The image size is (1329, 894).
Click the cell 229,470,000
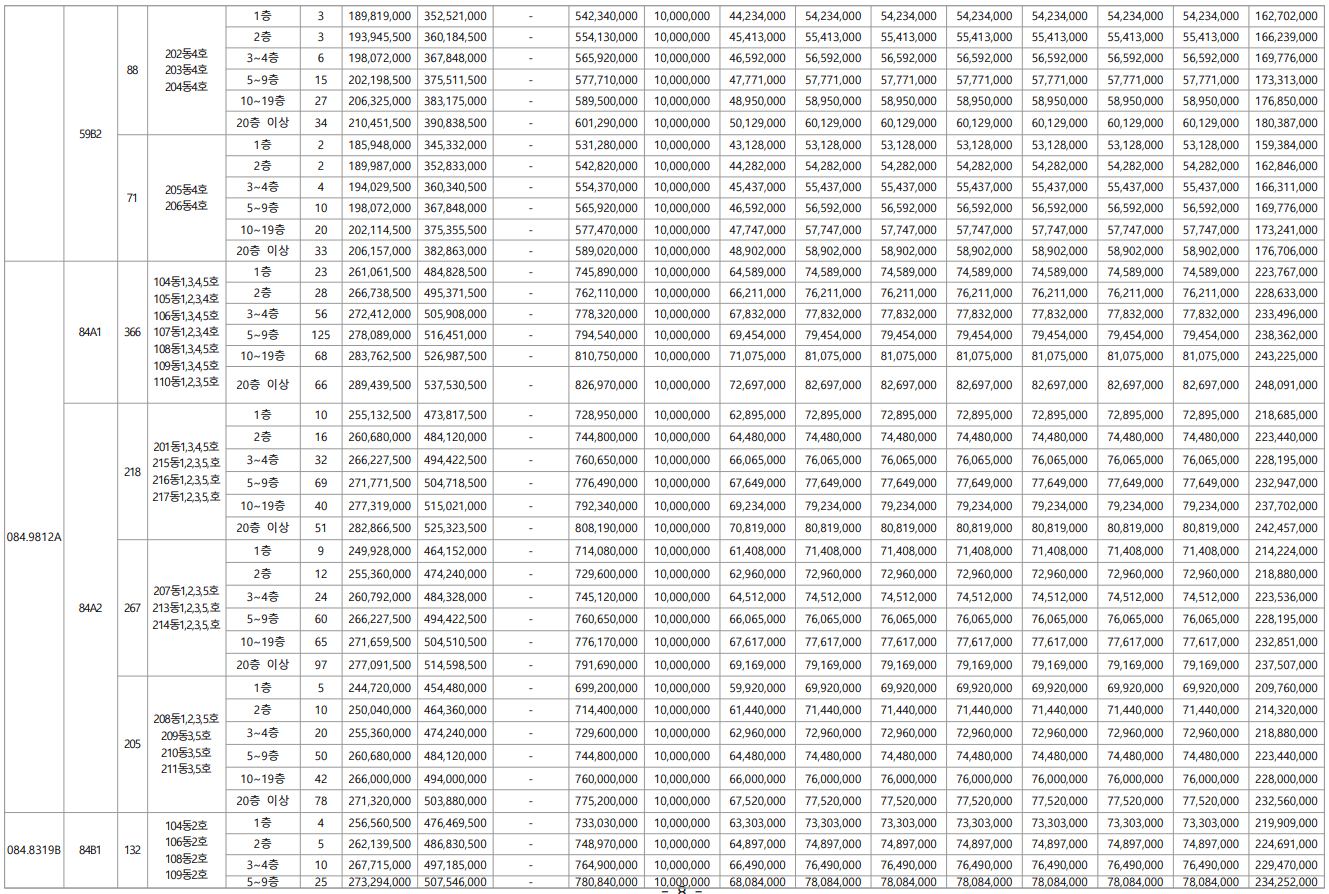(1287, 864)
